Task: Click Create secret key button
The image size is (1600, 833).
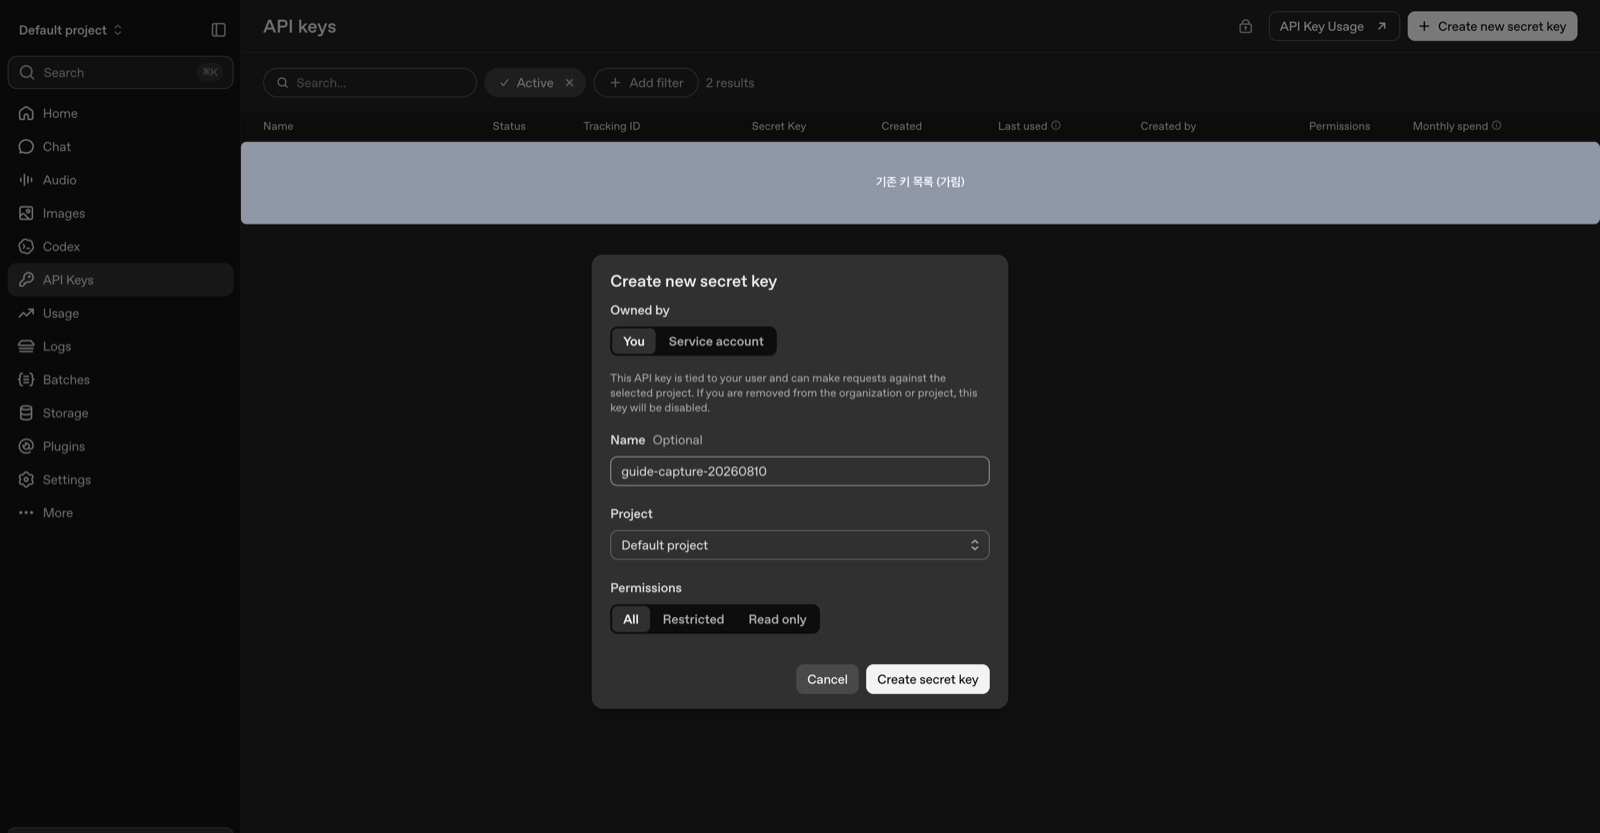Action: [928, 679]
